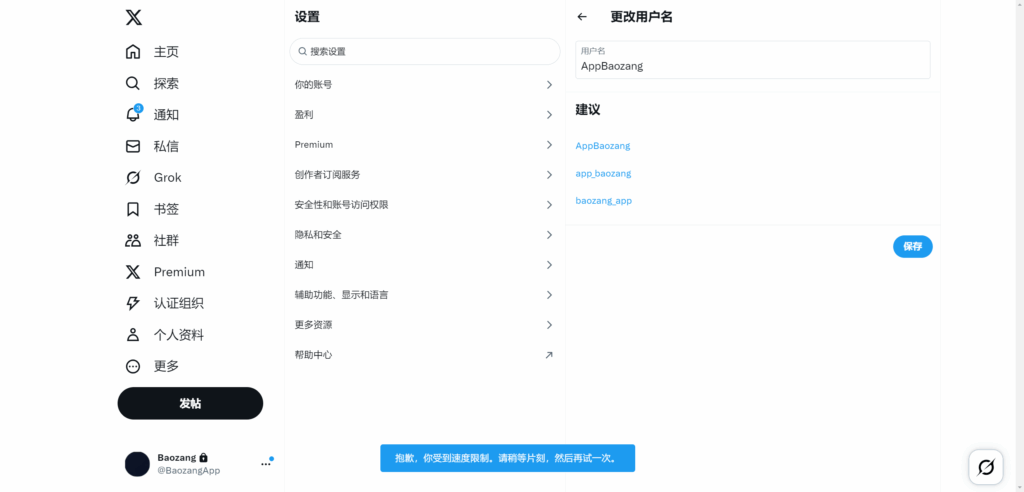1024x492 pixels.
Task: Click the back arrow beside 更改用户名
Action: (x=583, y=17)
